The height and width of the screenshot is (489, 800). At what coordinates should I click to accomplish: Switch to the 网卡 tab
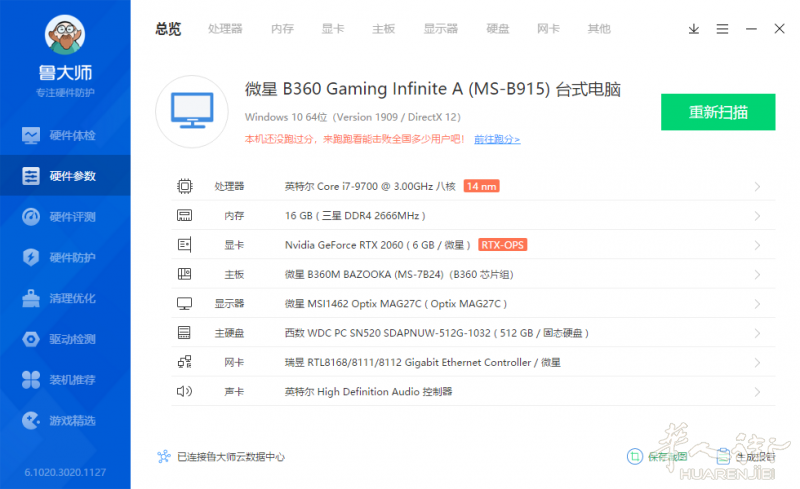click(x=548, y=29)
